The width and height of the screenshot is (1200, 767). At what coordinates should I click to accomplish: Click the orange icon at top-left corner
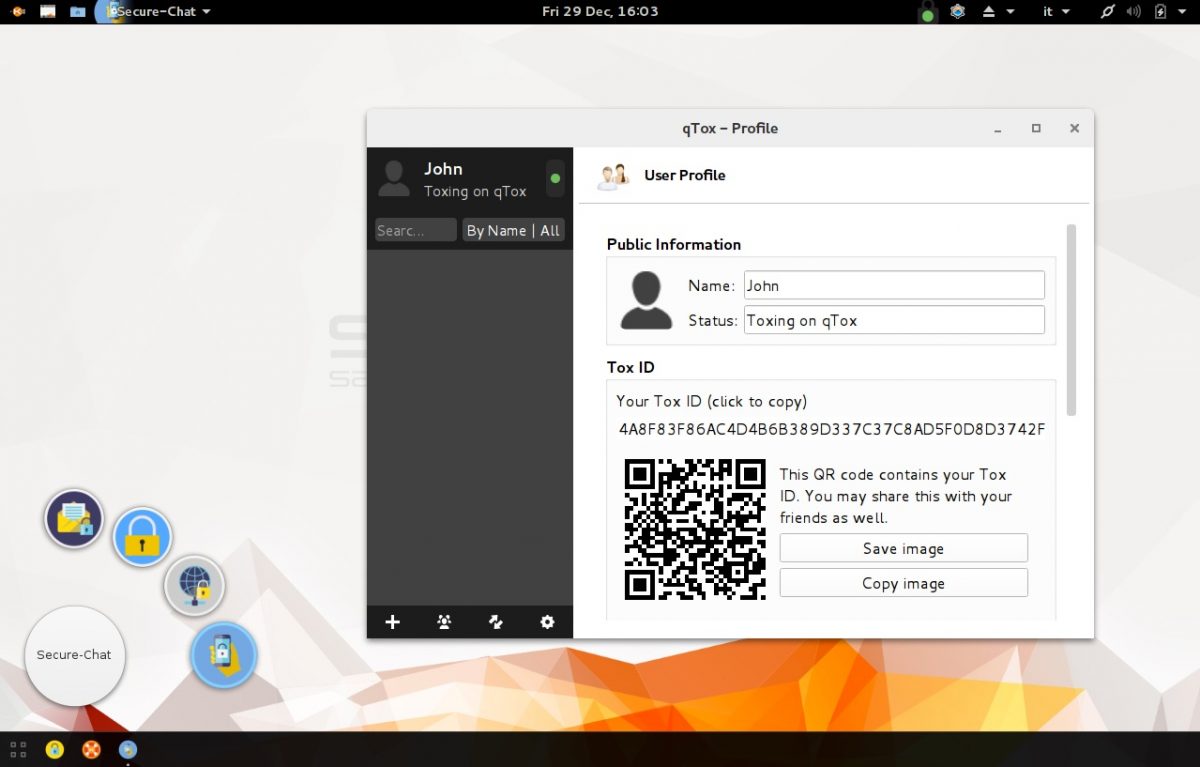(x=18, y=12)
